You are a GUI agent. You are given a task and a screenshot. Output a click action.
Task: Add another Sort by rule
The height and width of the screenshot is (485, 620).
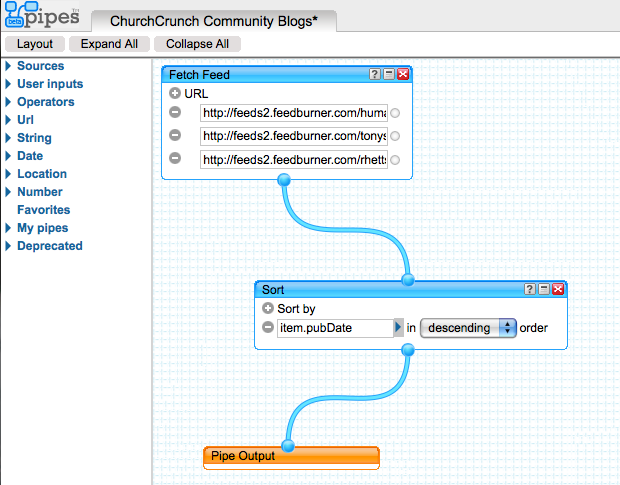(x=268, y=308)
